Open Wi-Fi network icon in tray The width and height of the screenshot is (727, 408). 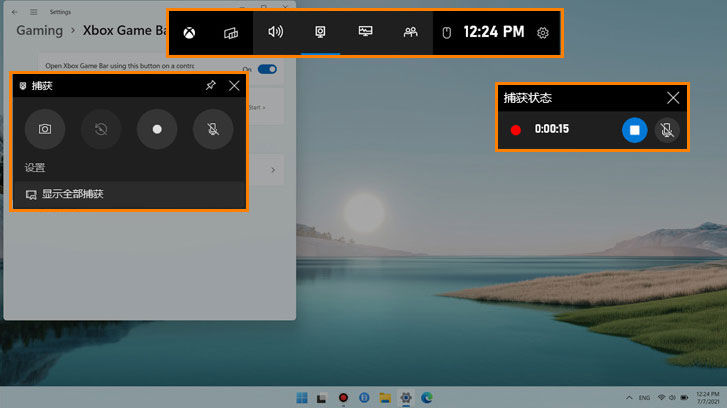[x=662, y=397]
